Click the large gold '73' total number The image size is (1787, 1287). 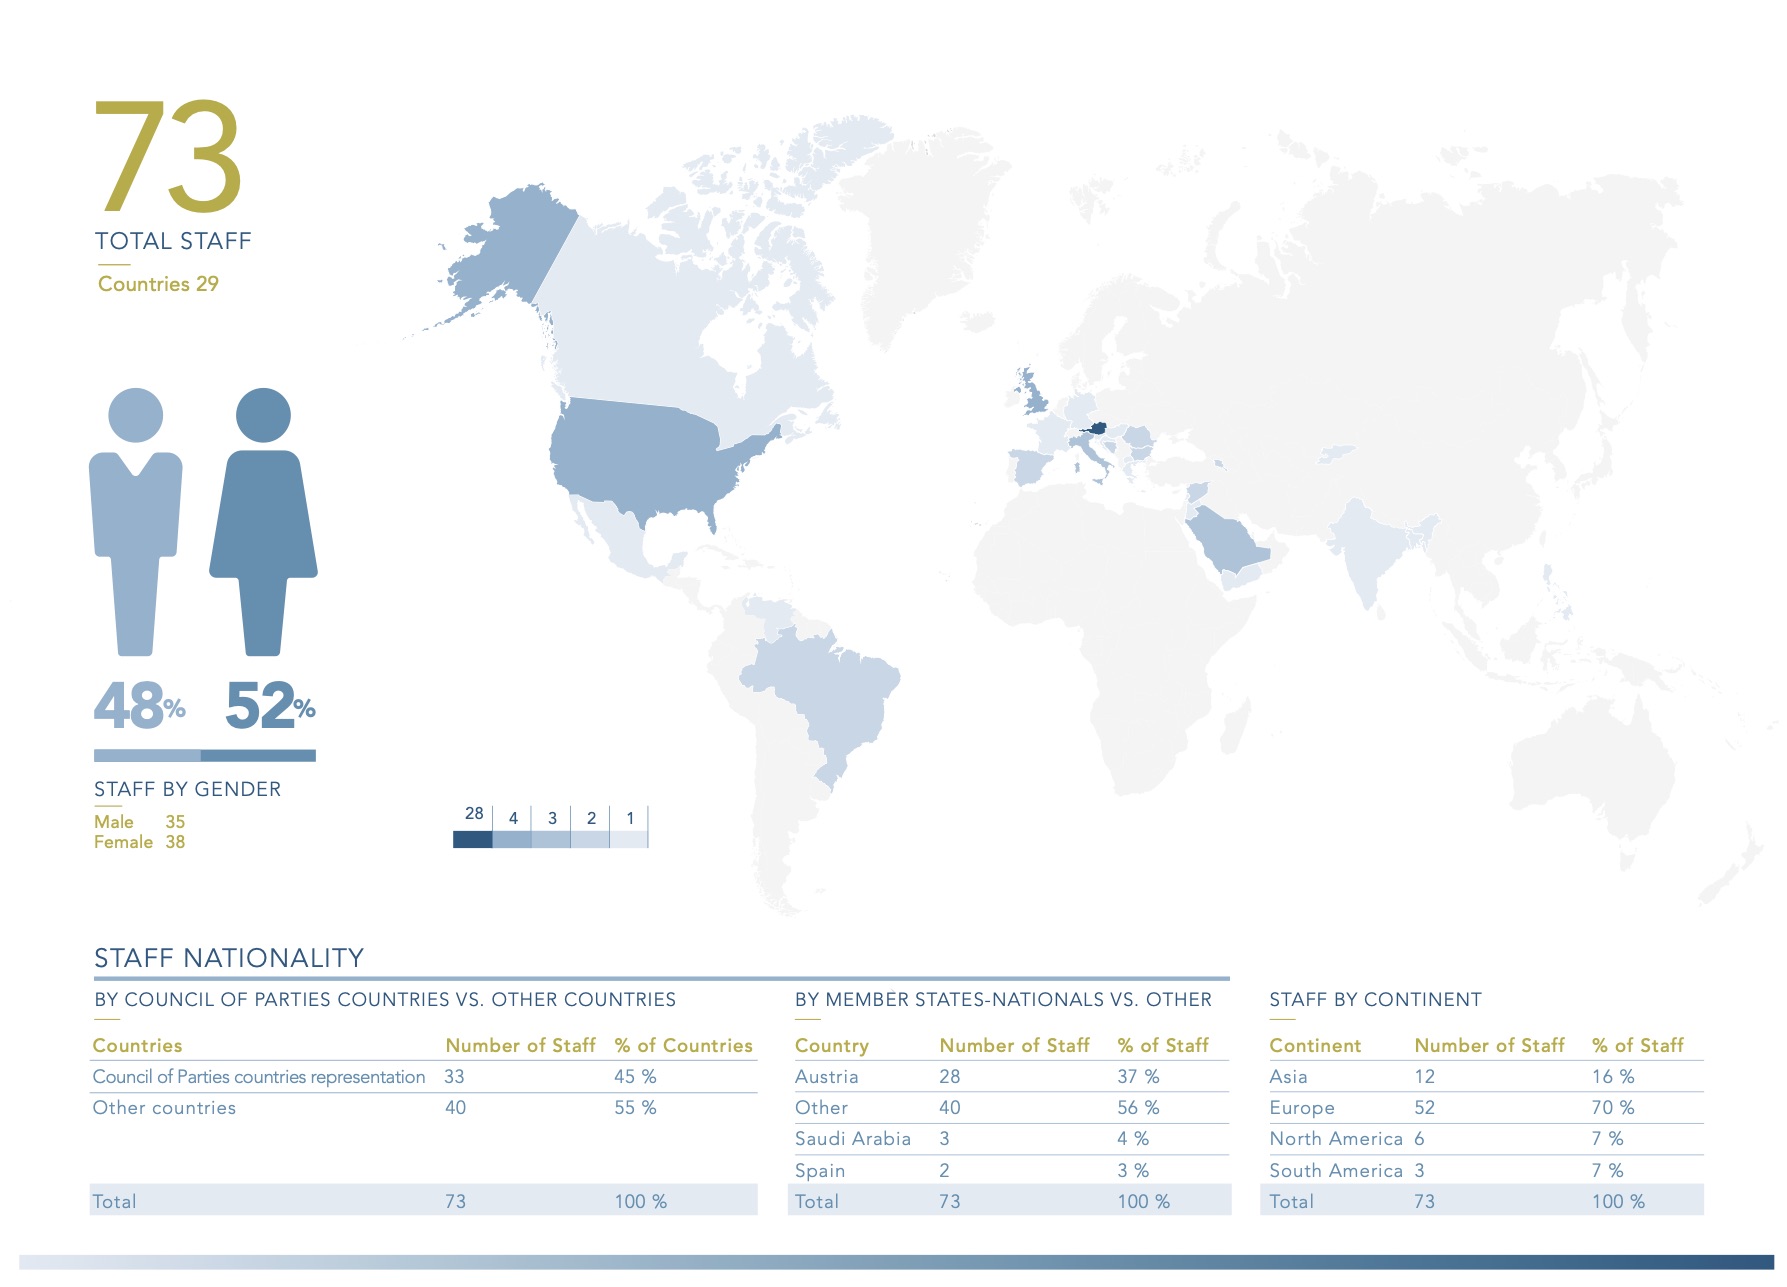pyautogui.click(x=169, y=156)
